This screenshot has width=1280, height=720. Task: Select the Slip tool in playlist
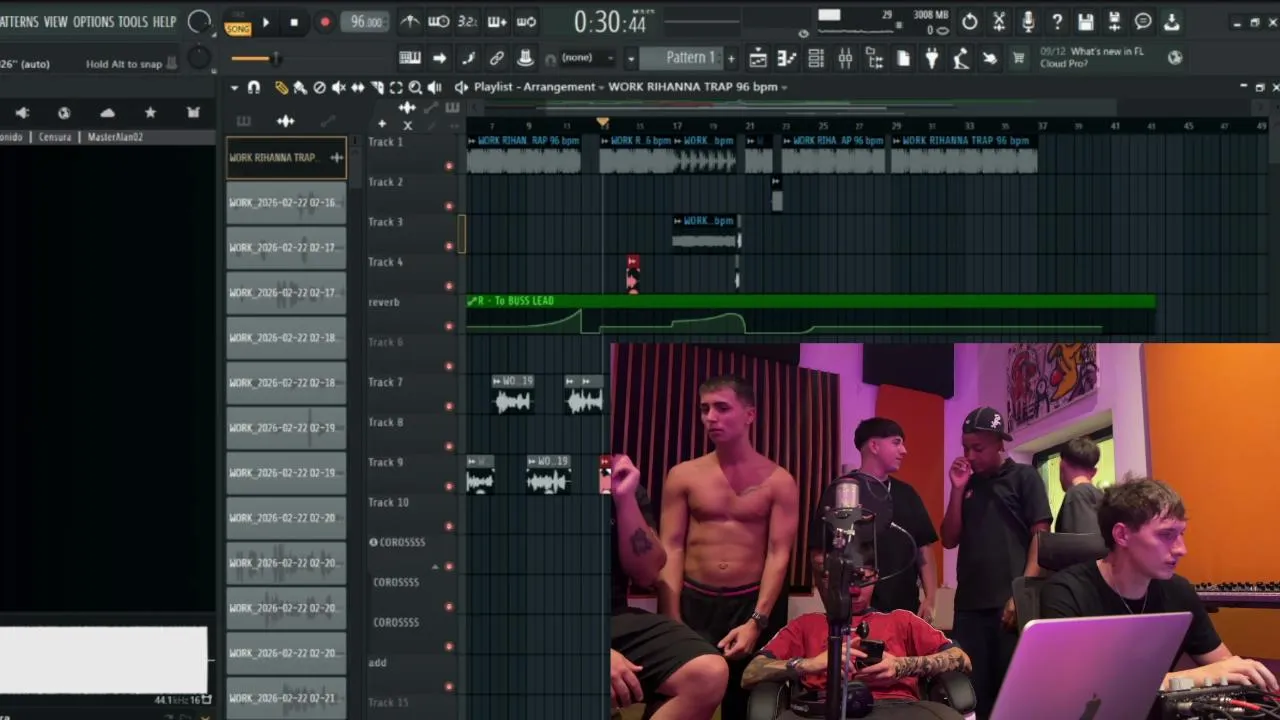358,88
